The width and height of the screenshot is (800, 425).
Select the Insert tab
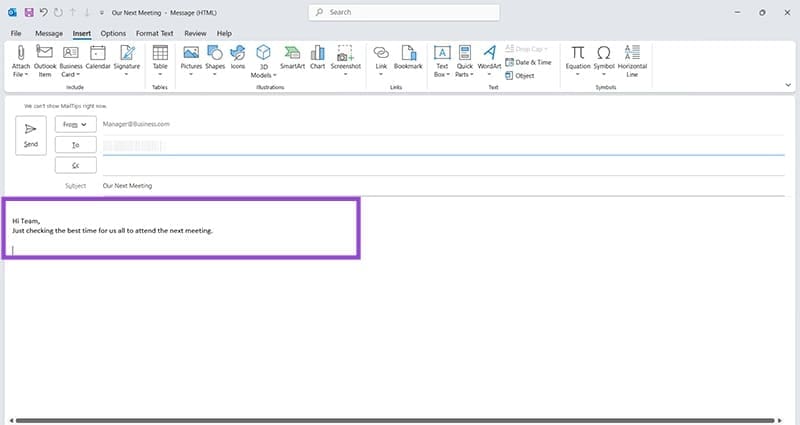[x=82, y=33]
